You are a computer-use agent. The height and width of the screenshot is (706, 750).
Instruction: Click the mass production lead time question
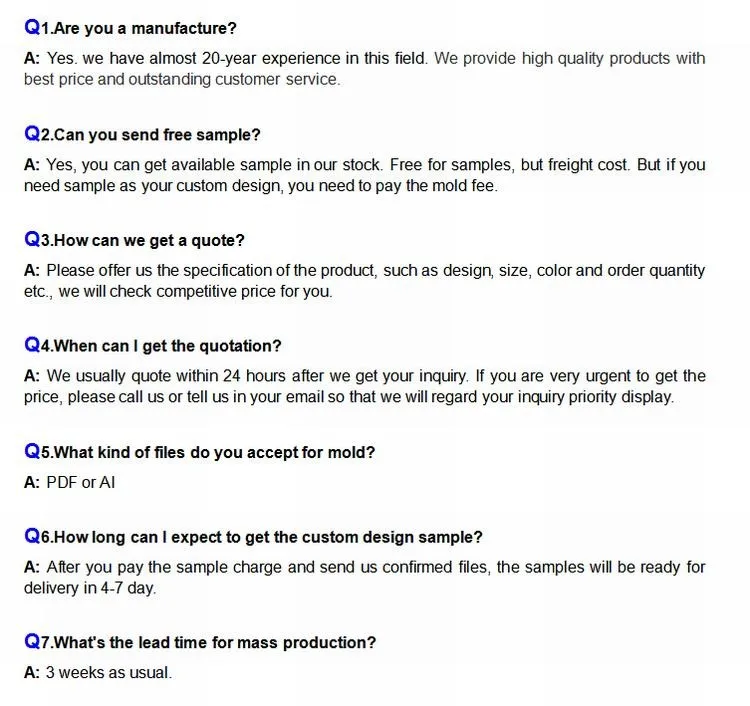click(x=215, y=643)
